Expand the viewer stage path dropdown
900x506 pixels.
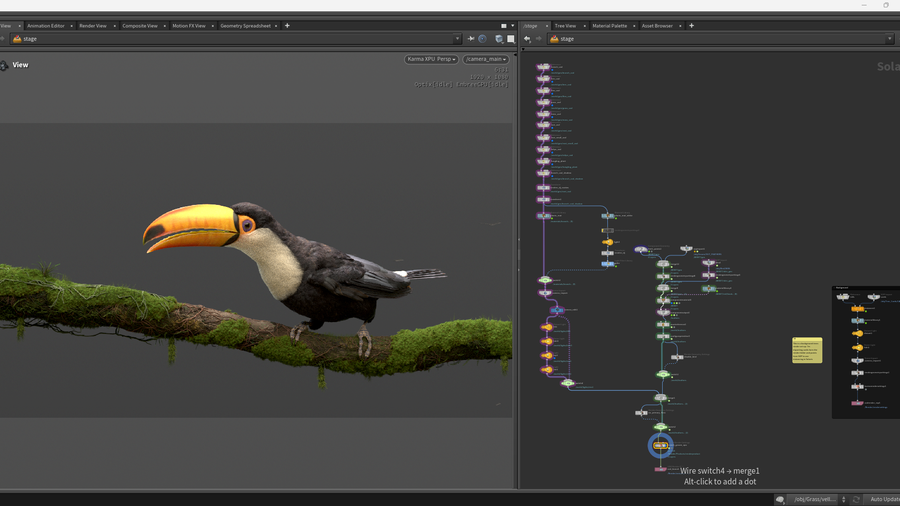457,39
